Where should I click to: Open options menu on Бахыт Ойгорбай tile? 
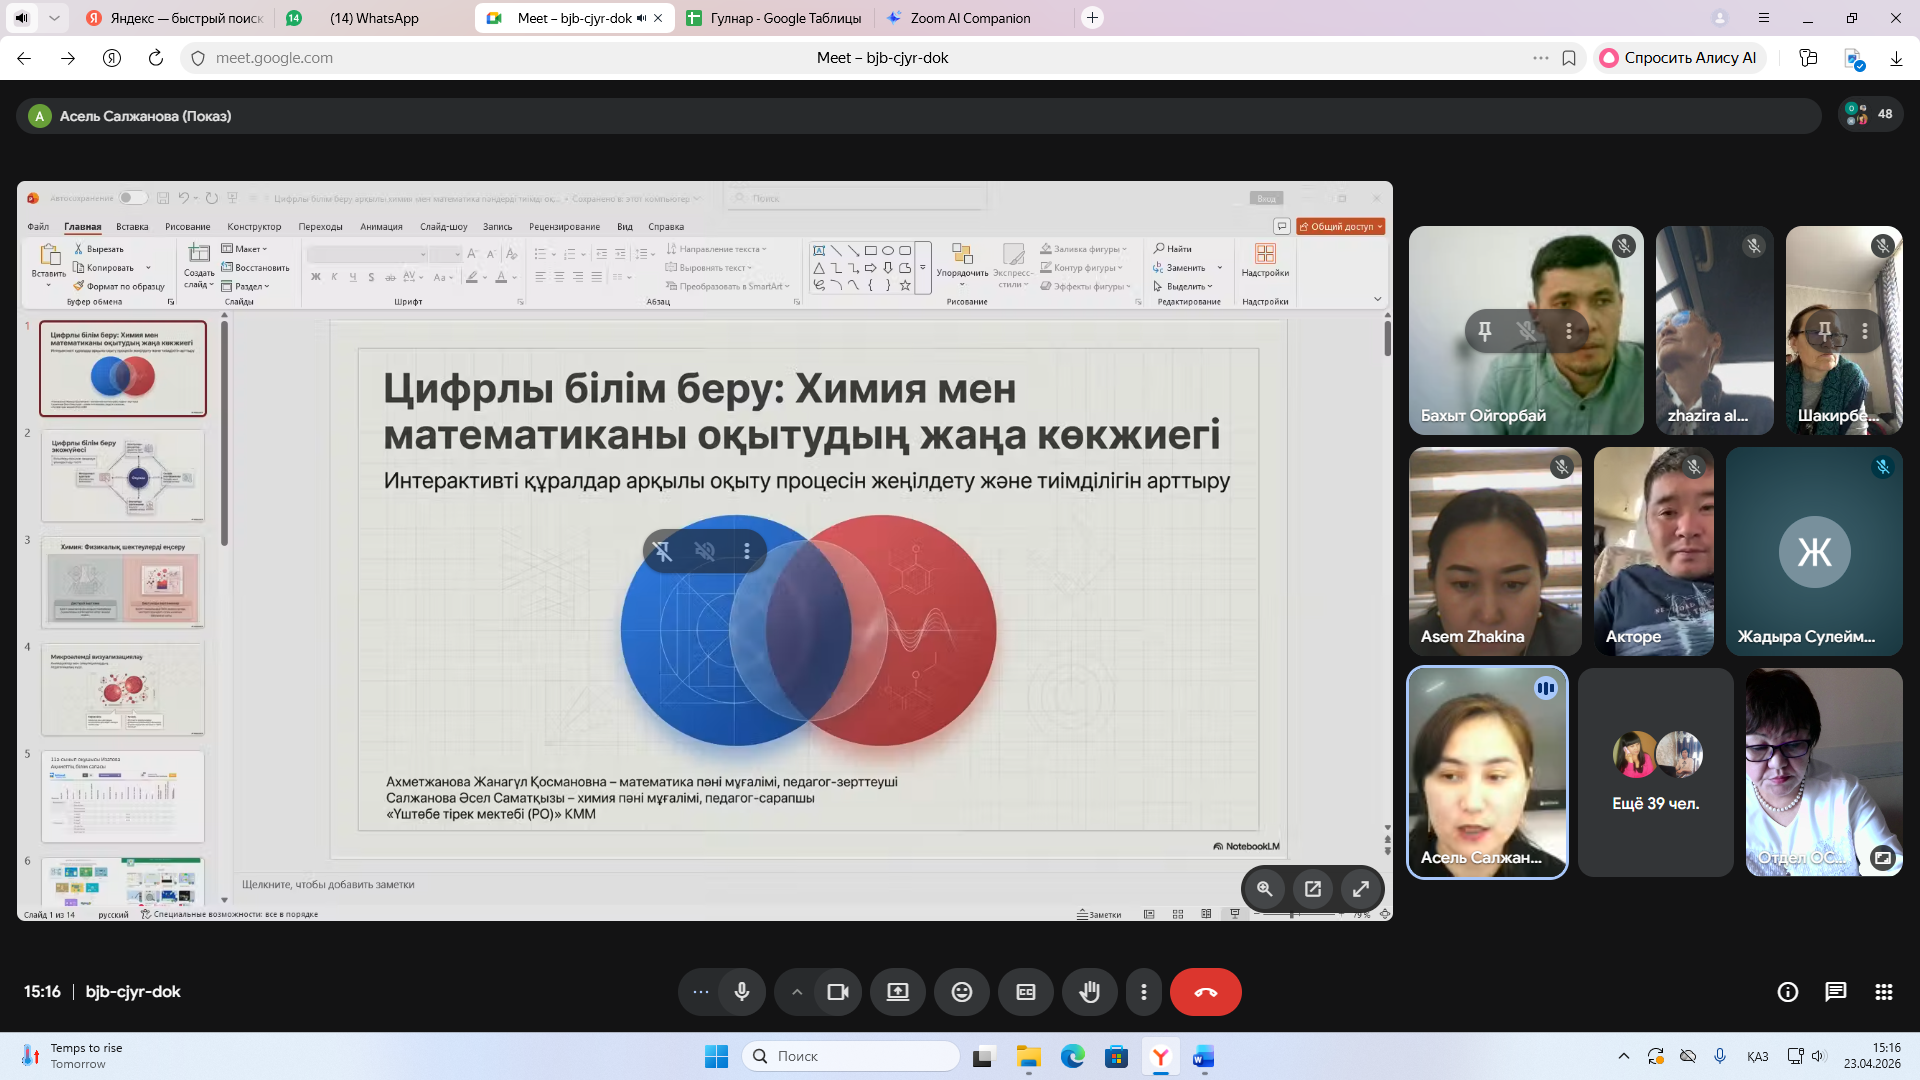pos(1568,331)
